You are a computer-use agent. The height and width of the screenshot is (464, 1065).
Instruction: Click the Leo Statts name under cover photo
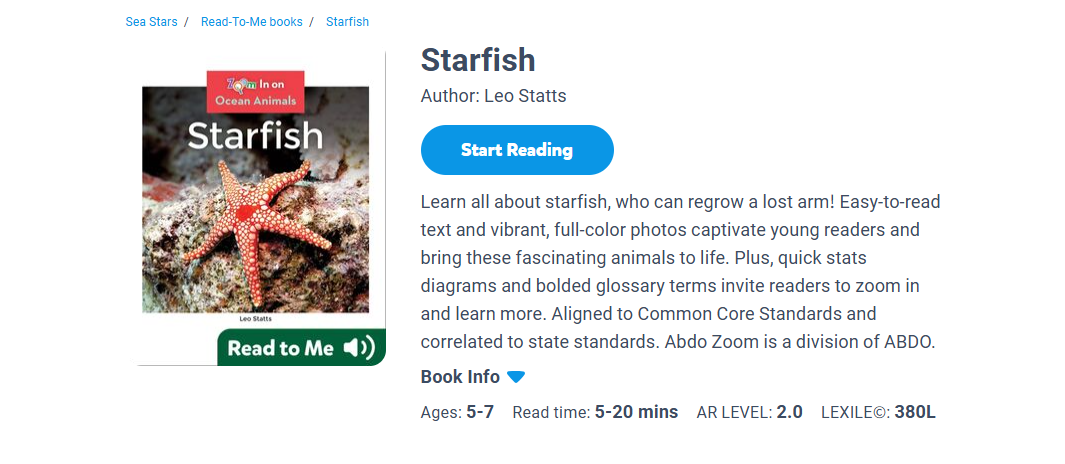[256, 318]
